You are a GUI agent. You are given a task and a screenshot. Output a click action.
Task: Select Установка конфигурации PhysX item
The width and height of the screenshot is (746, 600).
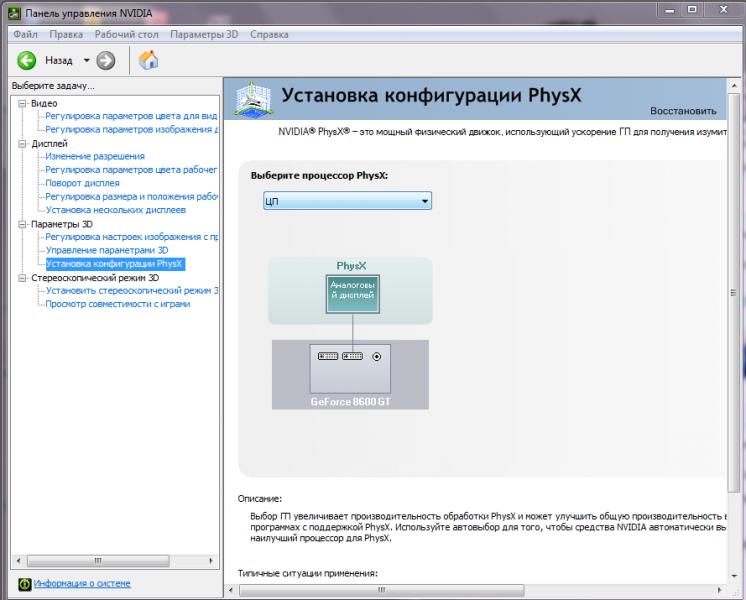pyautogui.click(x=115, y=264)
